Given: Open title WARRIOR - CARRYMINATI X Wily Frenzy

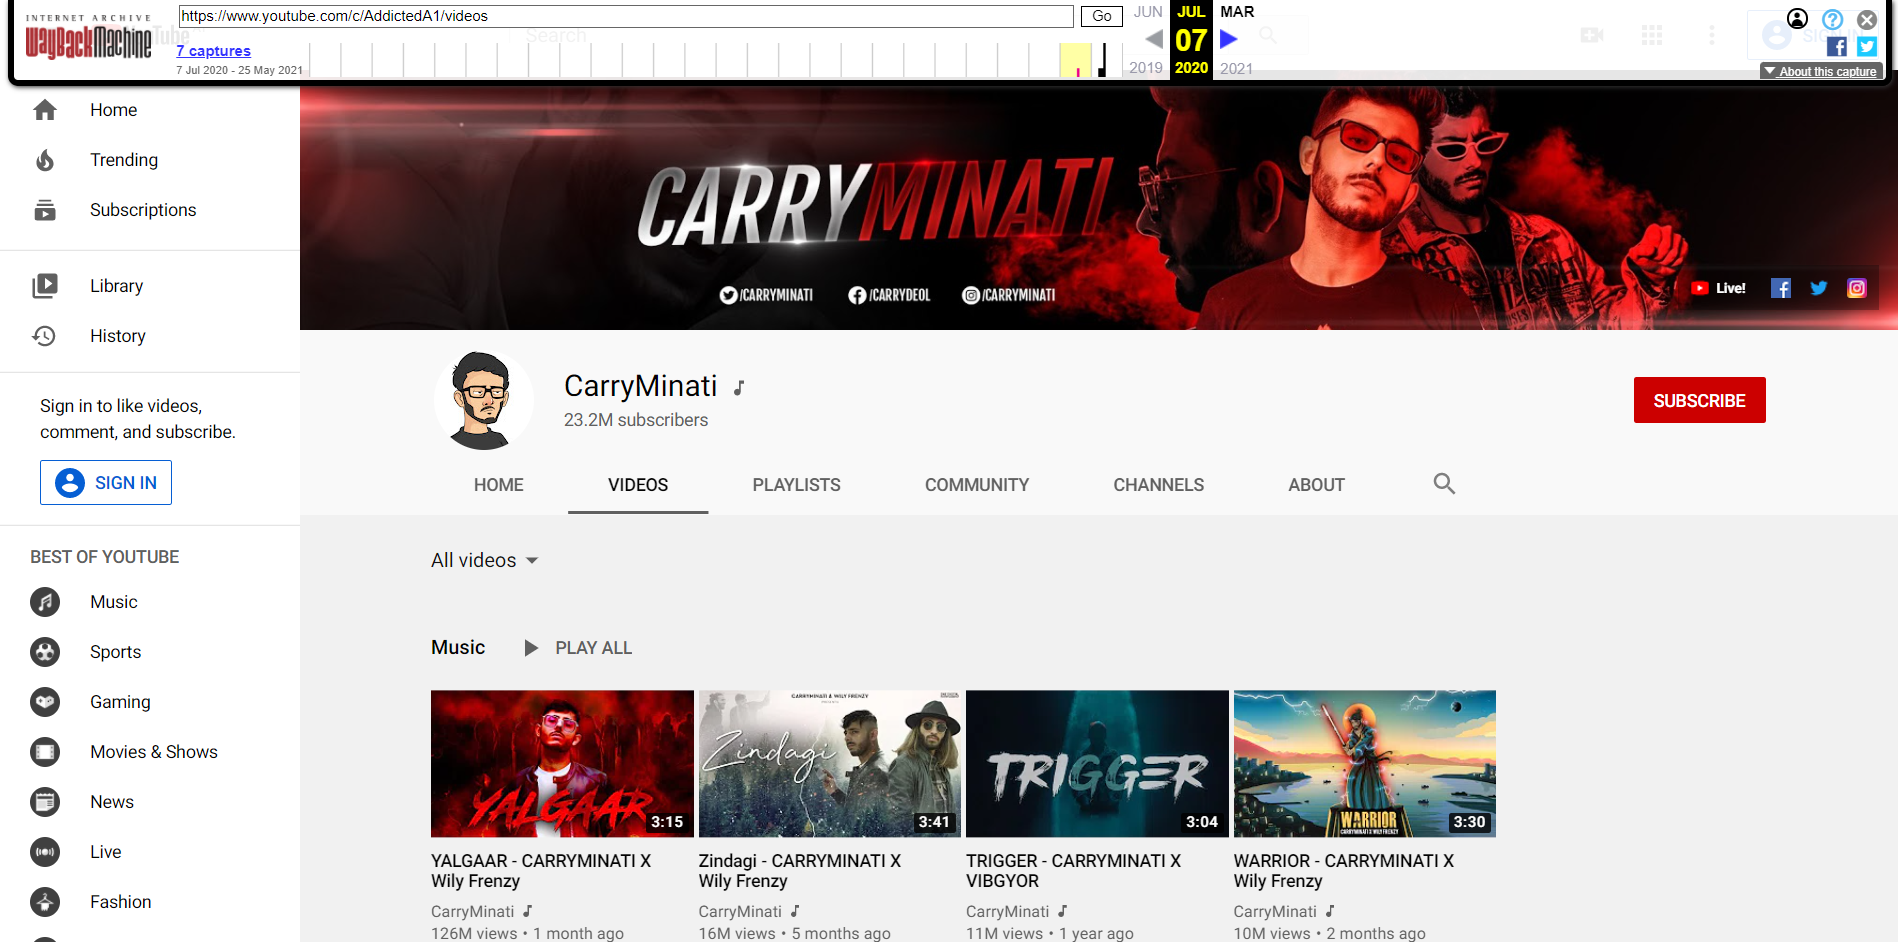Looking at the screenshot, I should (1344, 871).
